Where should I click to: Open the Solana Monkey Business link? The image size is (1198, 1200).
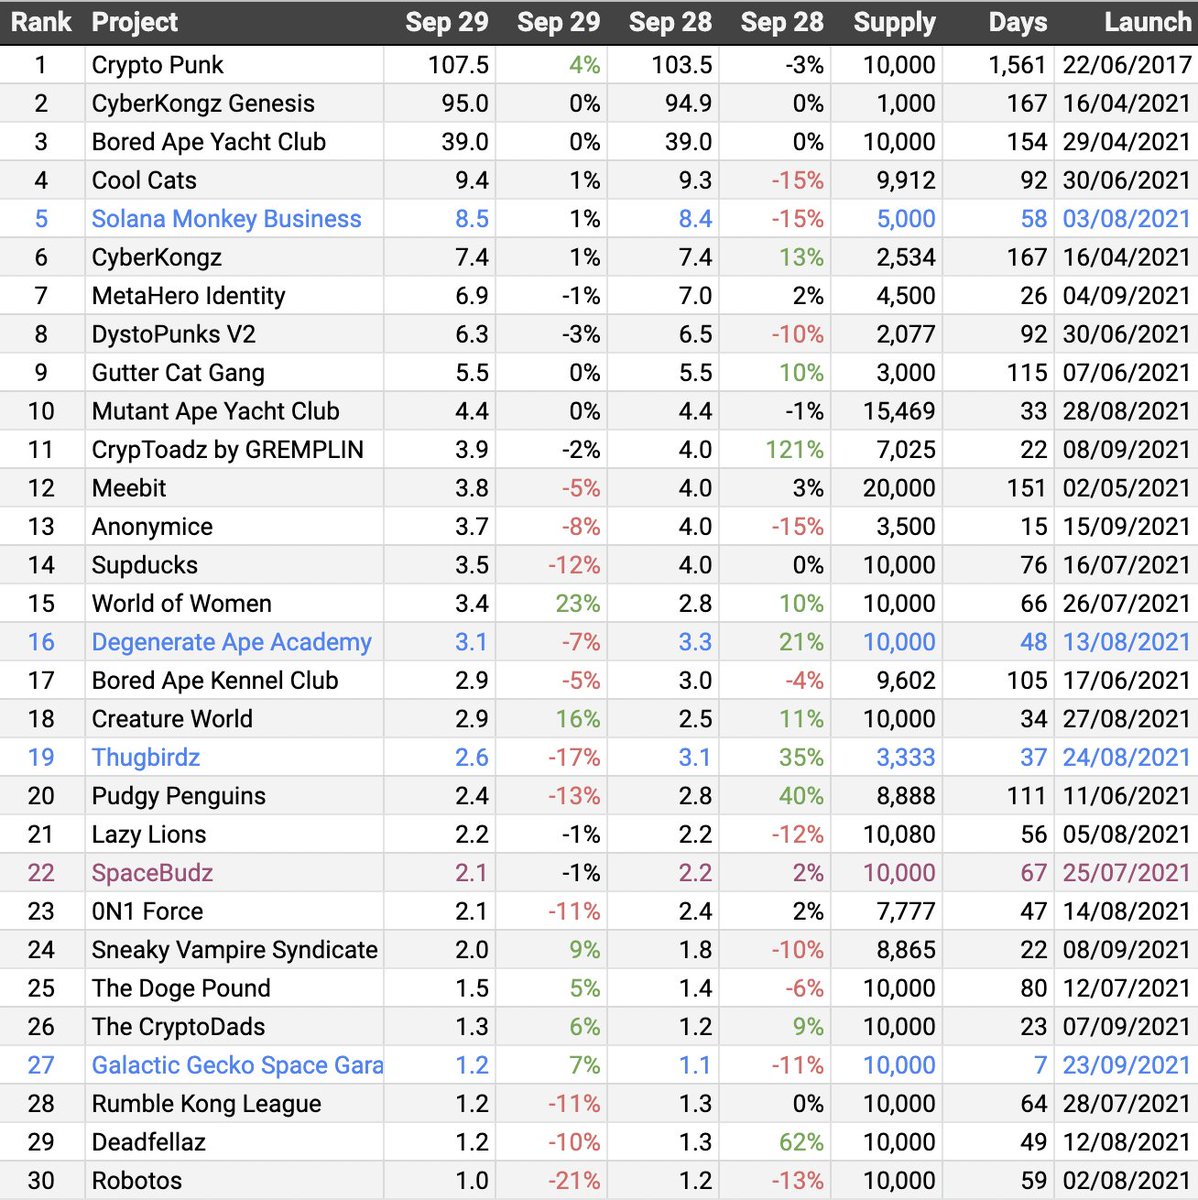coord(226,219)
